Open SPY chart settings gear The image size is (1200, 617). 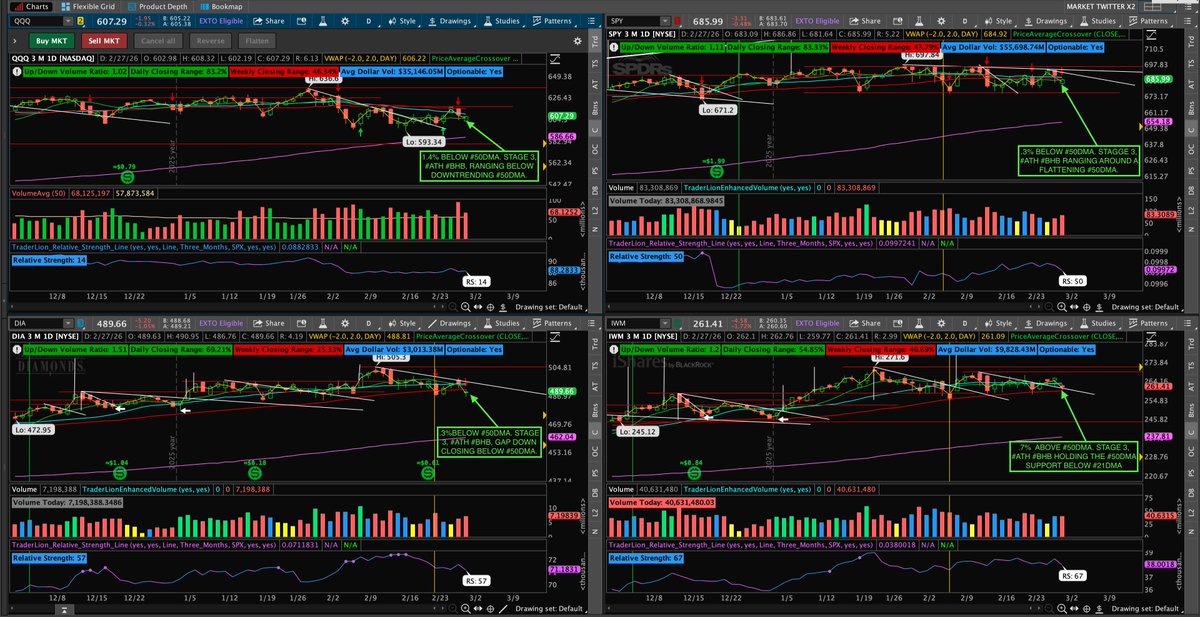(942, 21)
